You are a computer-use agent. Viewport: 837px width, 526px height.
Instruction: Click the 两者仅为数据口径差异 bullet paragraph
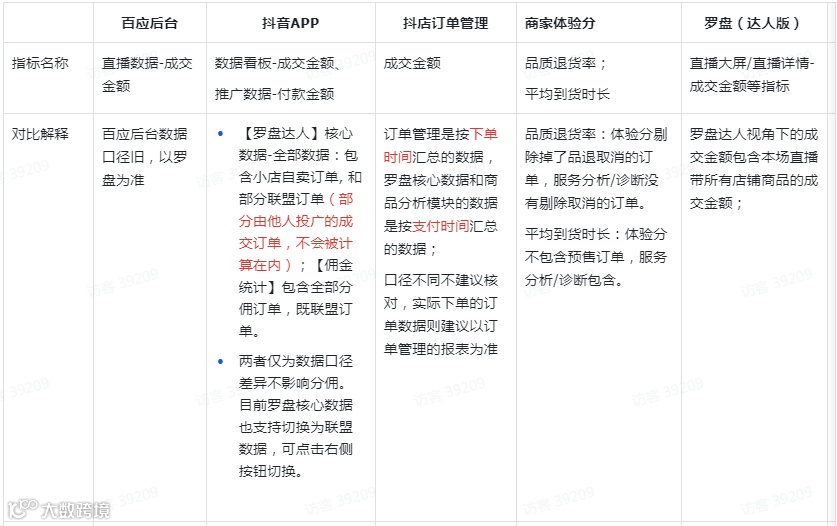[x=296, y=416]
